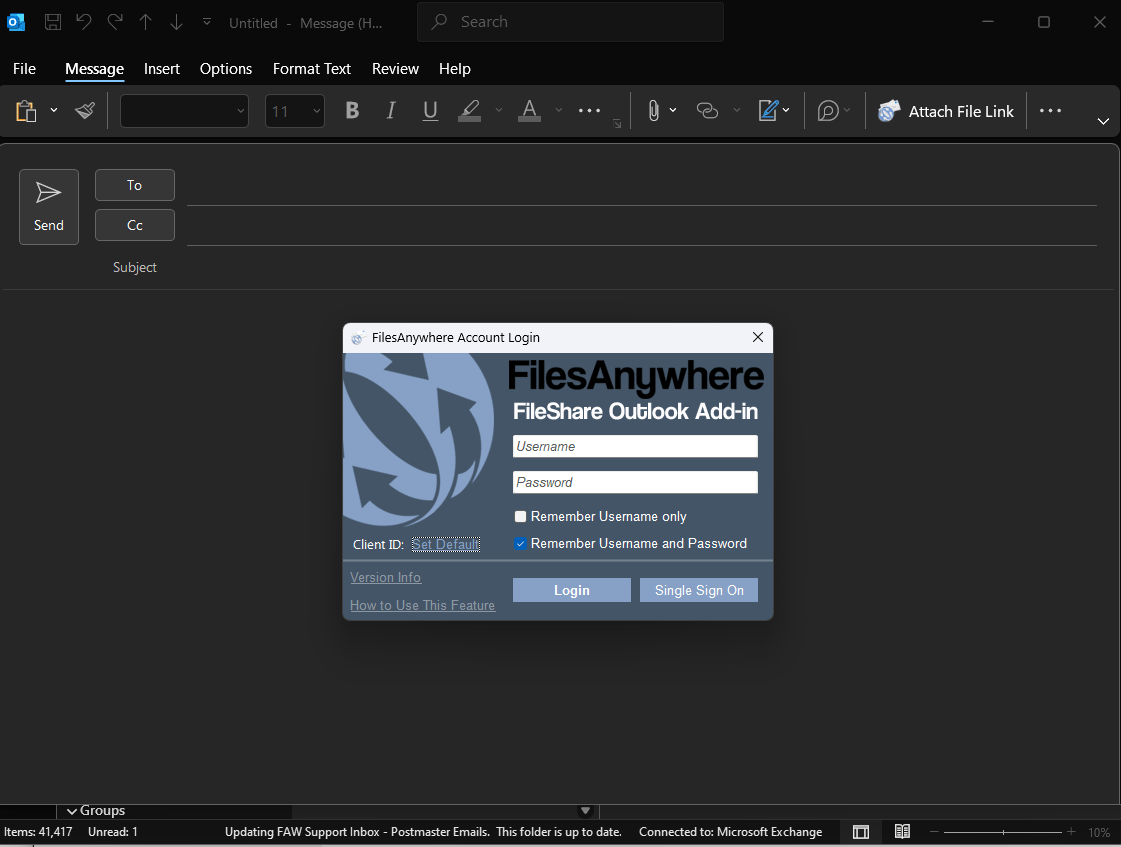This screenshot has height=847, width=1121.
Task: Collapse the ribbon with chevron
Action: (x=1103, y=122)
